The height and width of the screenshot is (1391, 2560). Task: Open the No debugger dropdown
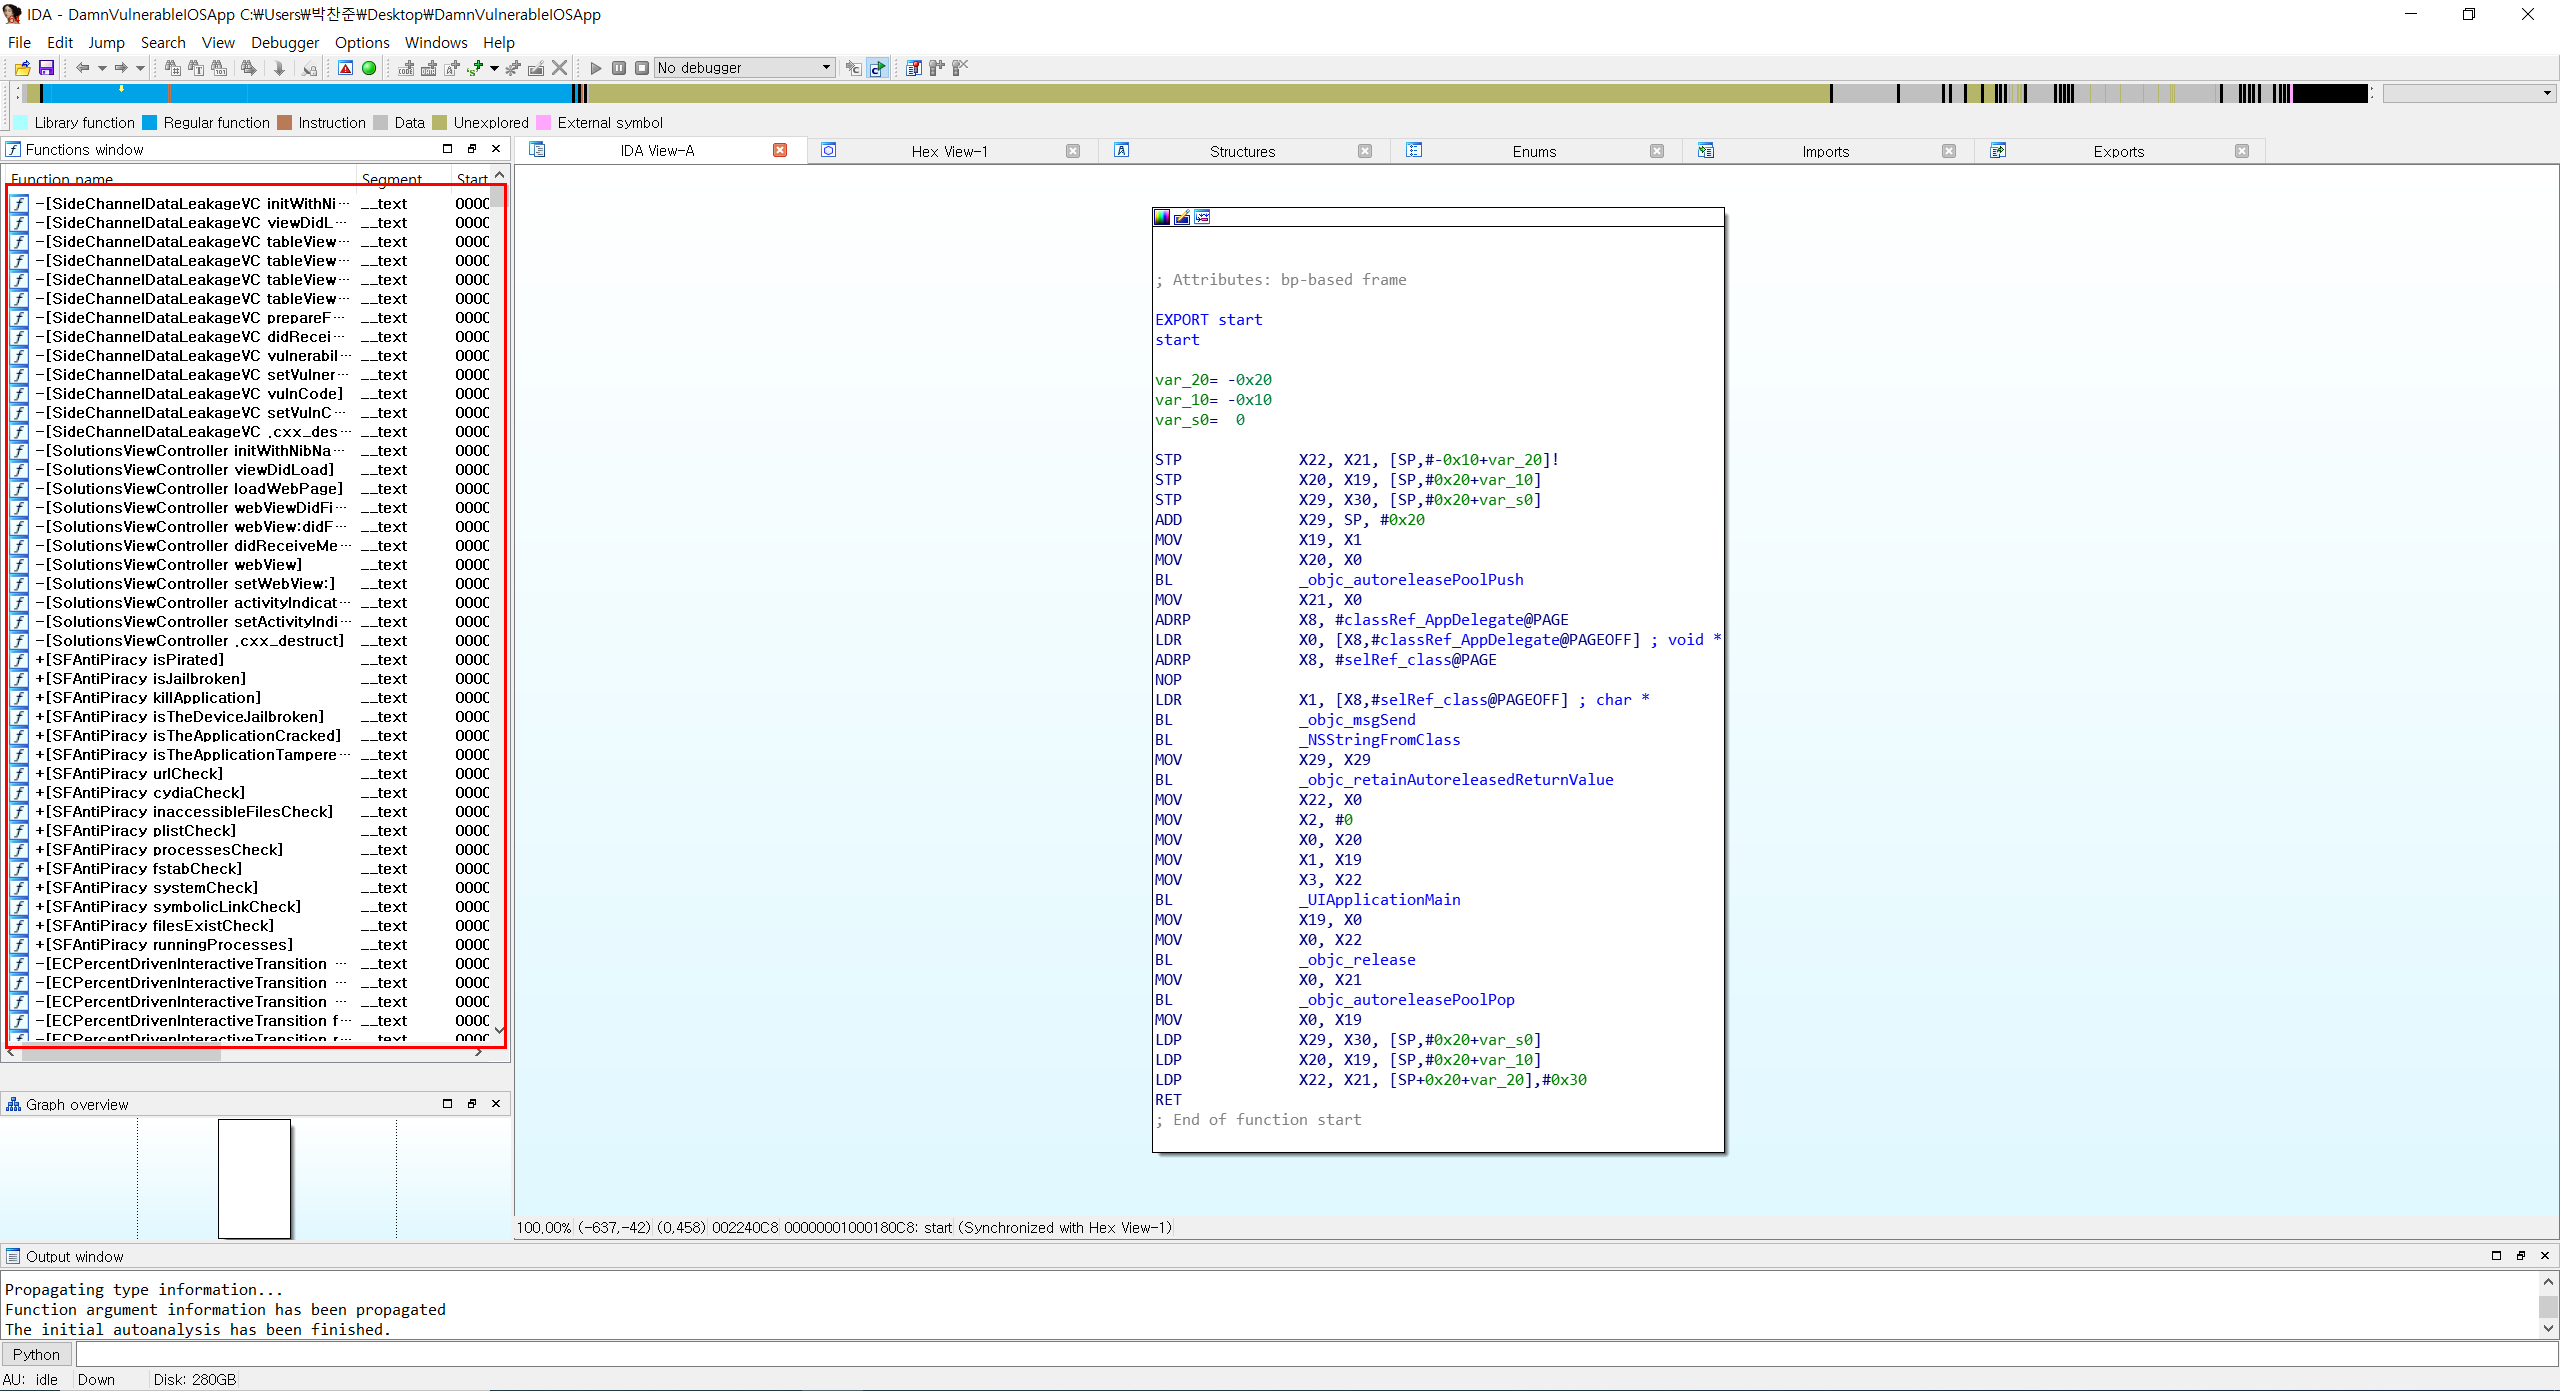pos(826,68)
